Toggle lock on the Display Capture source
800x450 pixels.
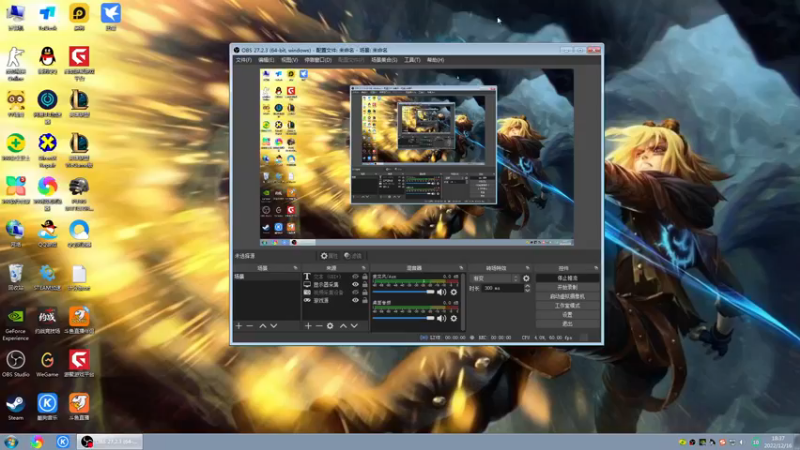coord(365,285)
